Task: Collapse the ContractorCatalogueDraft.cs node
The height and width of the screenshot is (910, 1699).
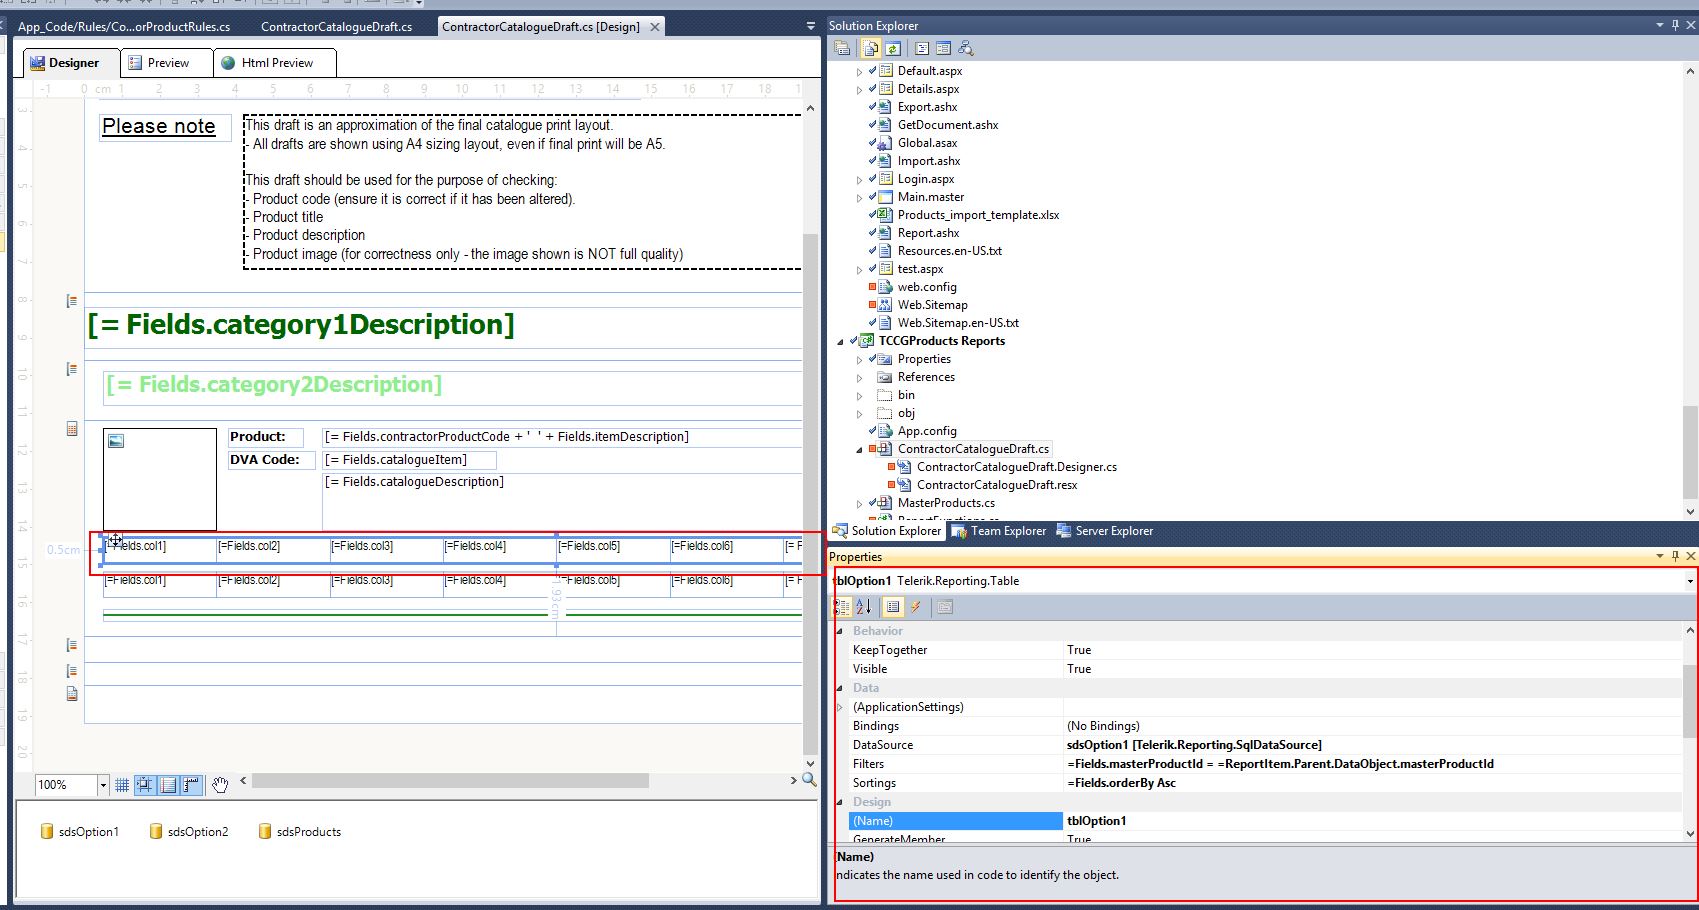Action: [859, 450]
